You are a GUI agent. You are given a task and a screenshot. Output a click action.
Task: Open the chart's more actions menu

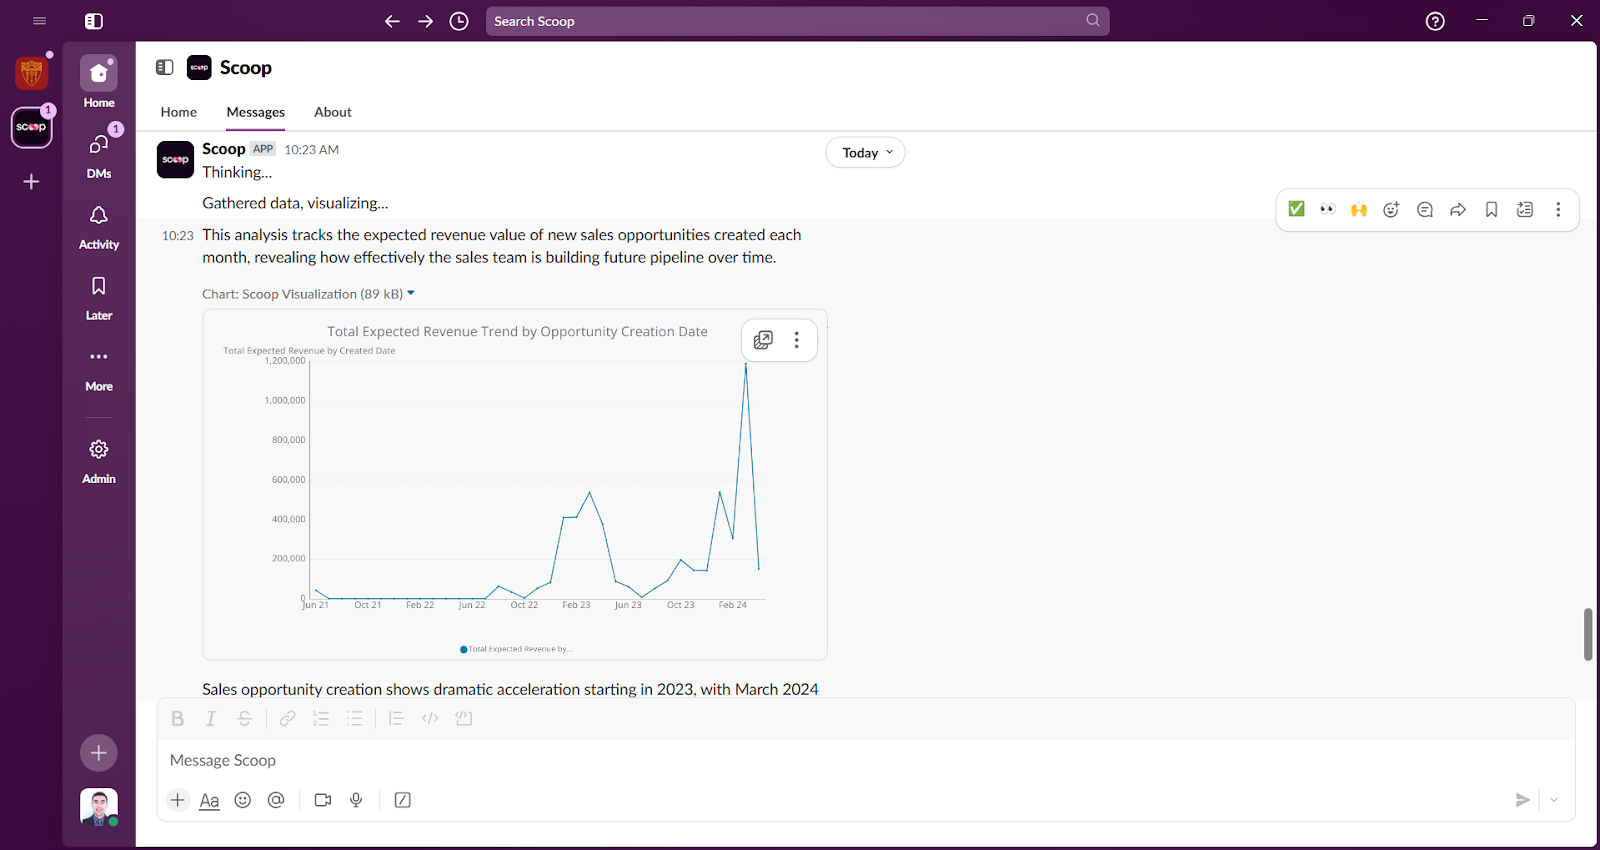[x=796, y=340]
